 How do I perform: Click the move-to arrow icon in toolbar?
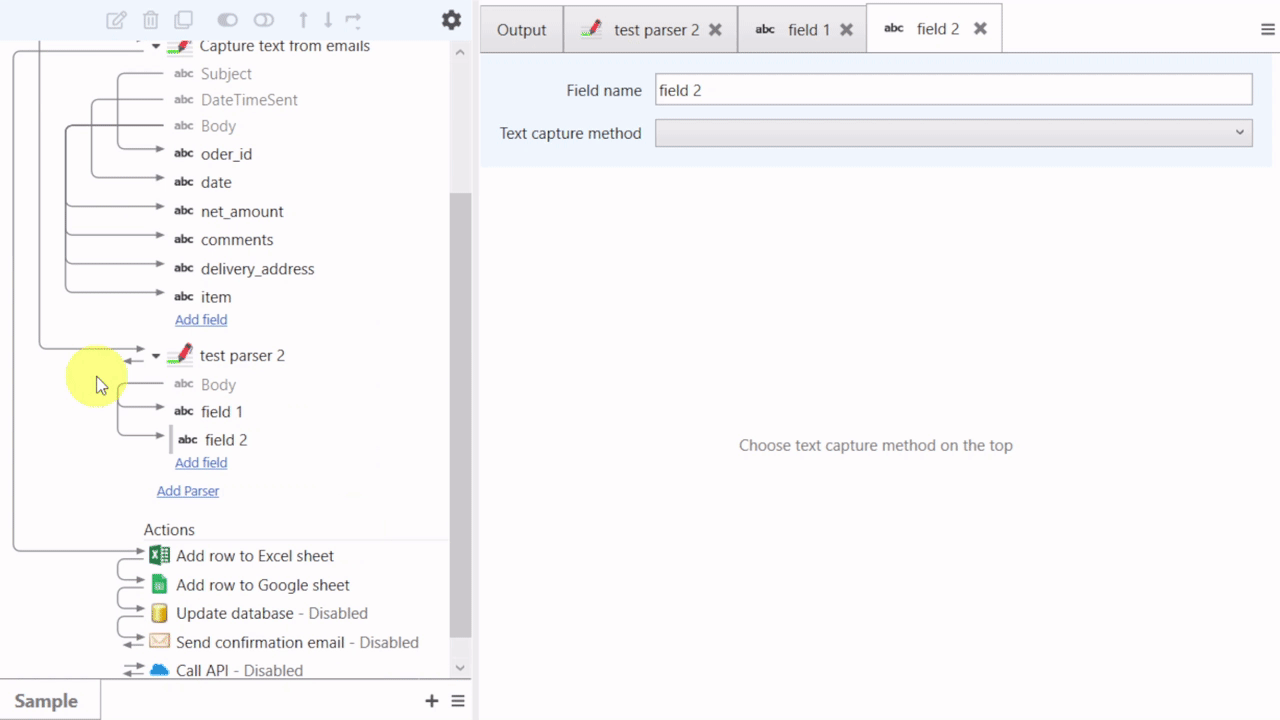tap(352, 20)
